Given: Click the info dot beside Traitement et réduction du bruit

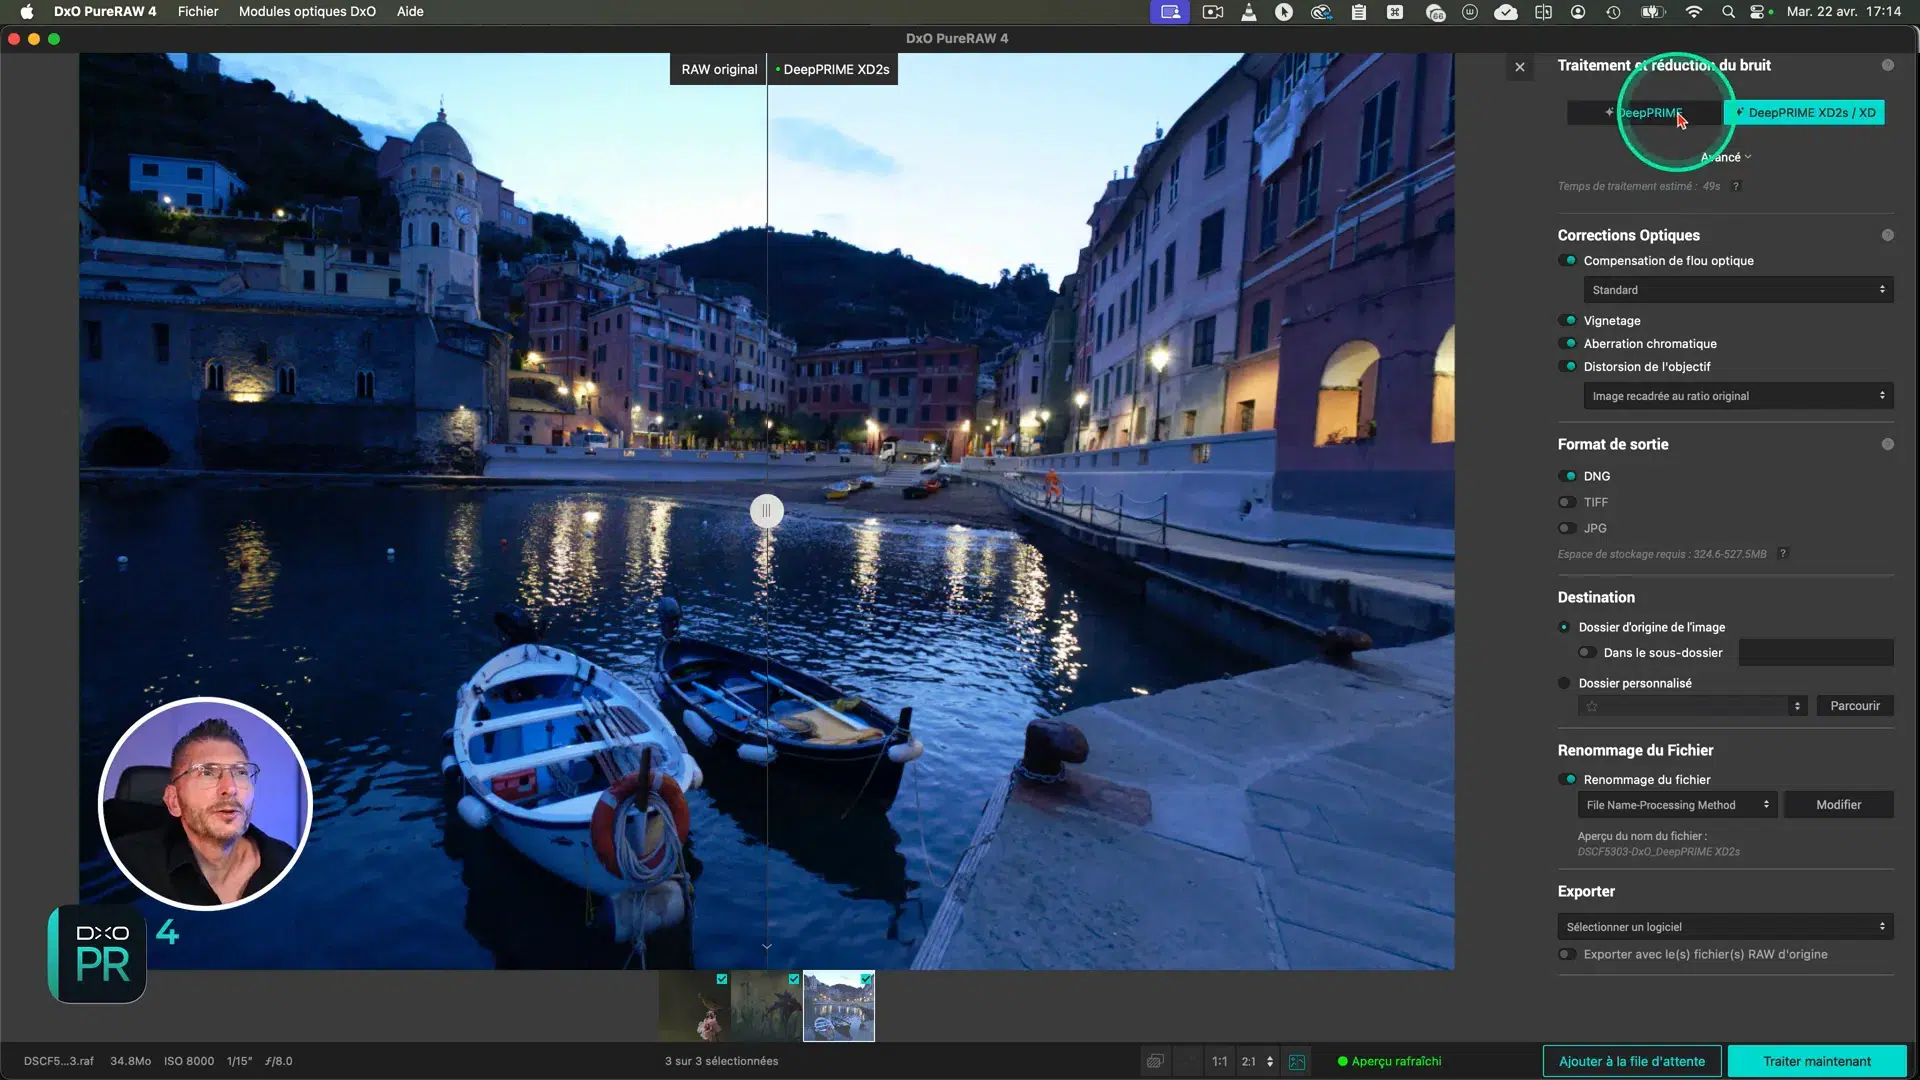Looking at the screenshot, I should (x=1888, y=65).
